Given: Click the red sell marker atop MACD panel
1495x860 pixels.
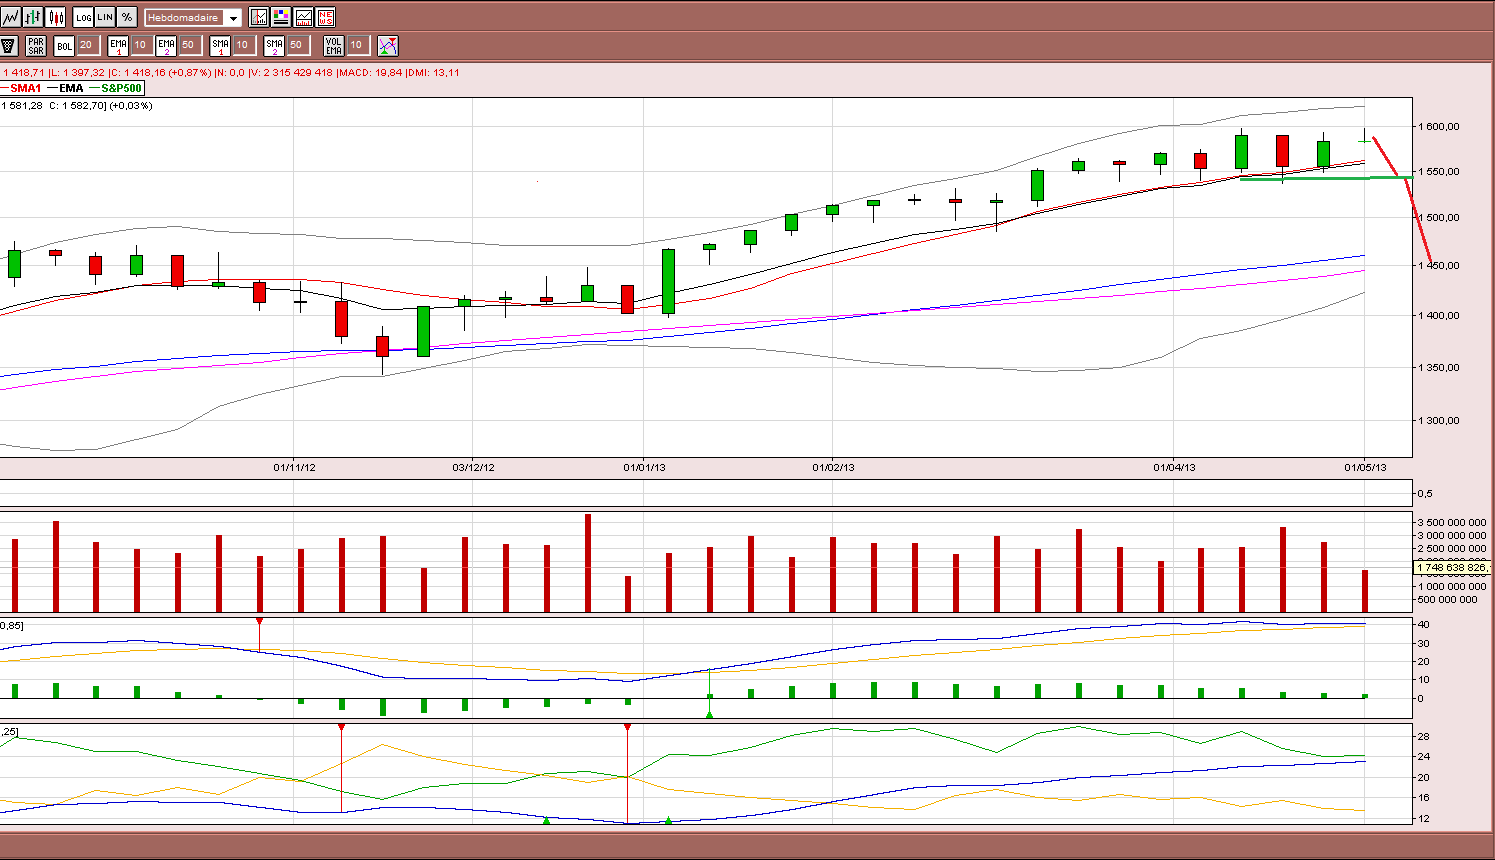Looking at the screenshot, I should tap(259, 622).
